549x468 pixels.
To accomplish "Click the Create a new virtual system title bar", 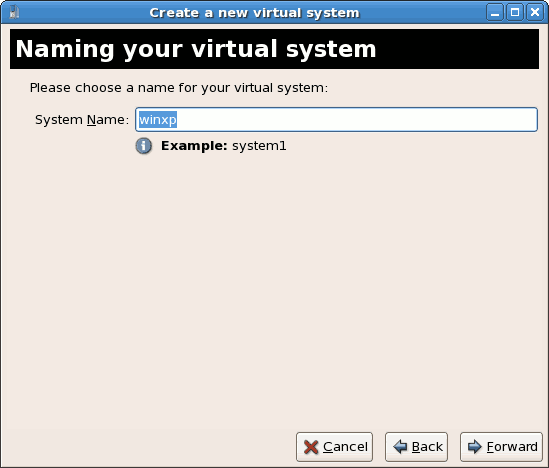I will coord(255,13).
